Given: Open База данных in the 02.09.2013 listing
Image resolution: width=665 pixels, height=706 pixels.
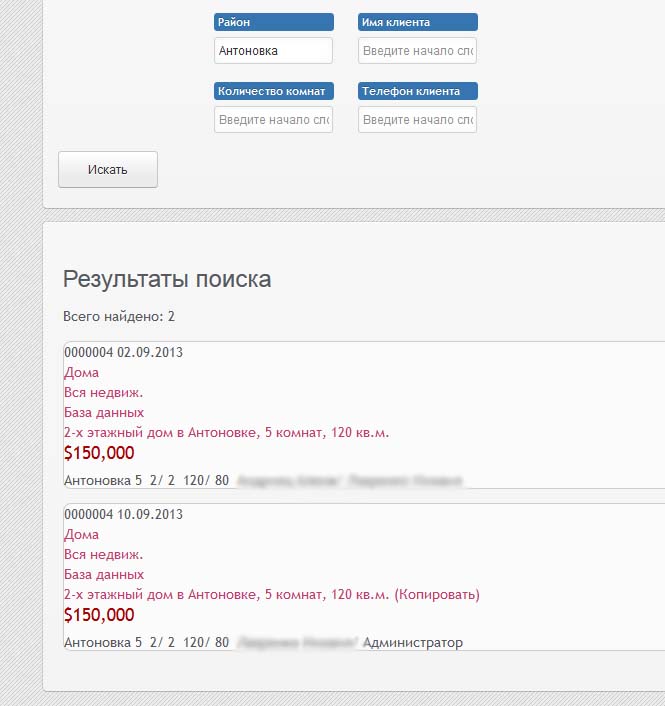Looking at the screenshot, I should [104, 413].
